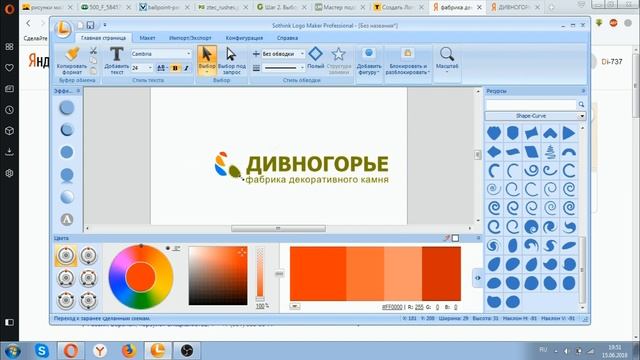Viewport: 640px width, 360px height.
Task: Click the Add Text big T icon
Action: coord(116,54)
